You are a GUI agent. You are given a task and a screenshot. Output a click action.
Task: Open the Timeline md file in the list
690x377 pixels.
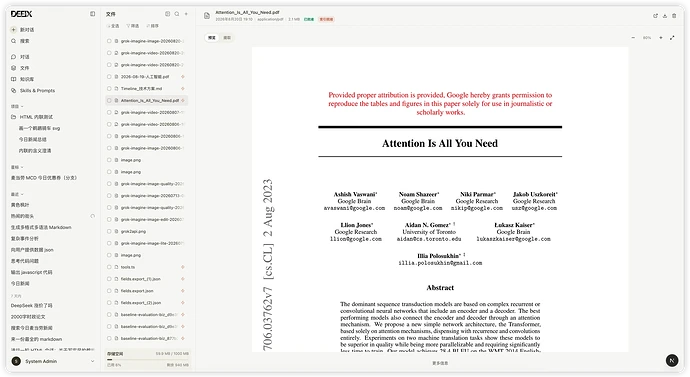[x=142, y=89]
